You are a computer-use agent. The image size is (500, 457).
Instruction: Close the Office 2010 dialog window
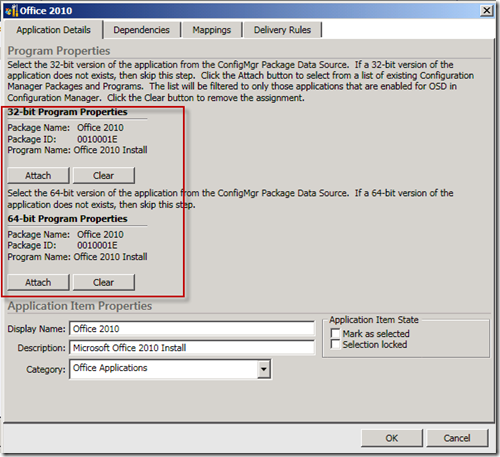coord(487,11)
